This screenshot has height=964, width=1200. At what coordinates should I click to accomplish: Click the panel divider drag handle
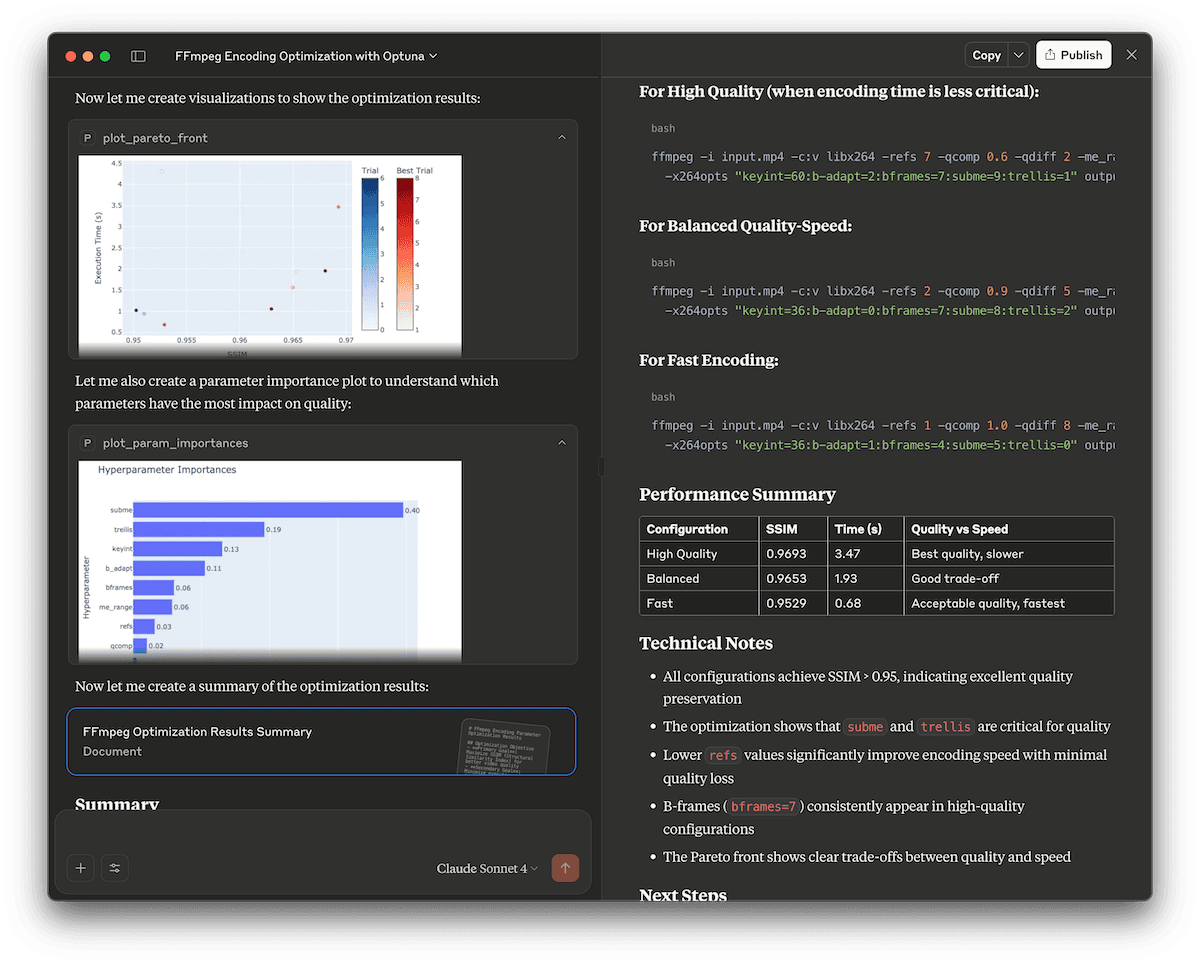click(x=601, y=466)
